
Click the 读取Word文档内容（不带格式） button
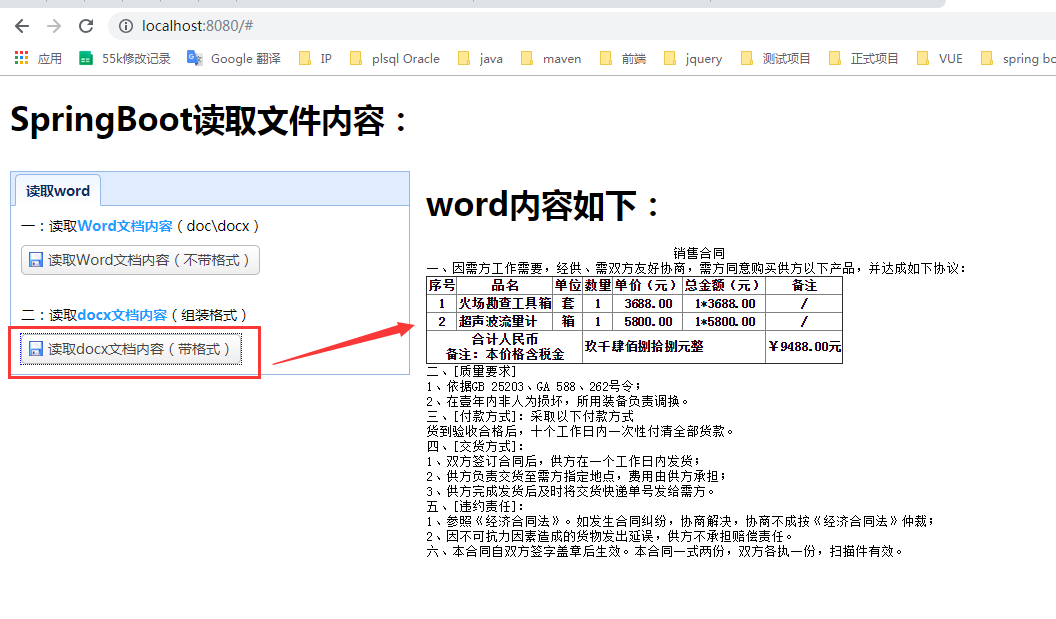pyautogui.click(x=140, y=260)
